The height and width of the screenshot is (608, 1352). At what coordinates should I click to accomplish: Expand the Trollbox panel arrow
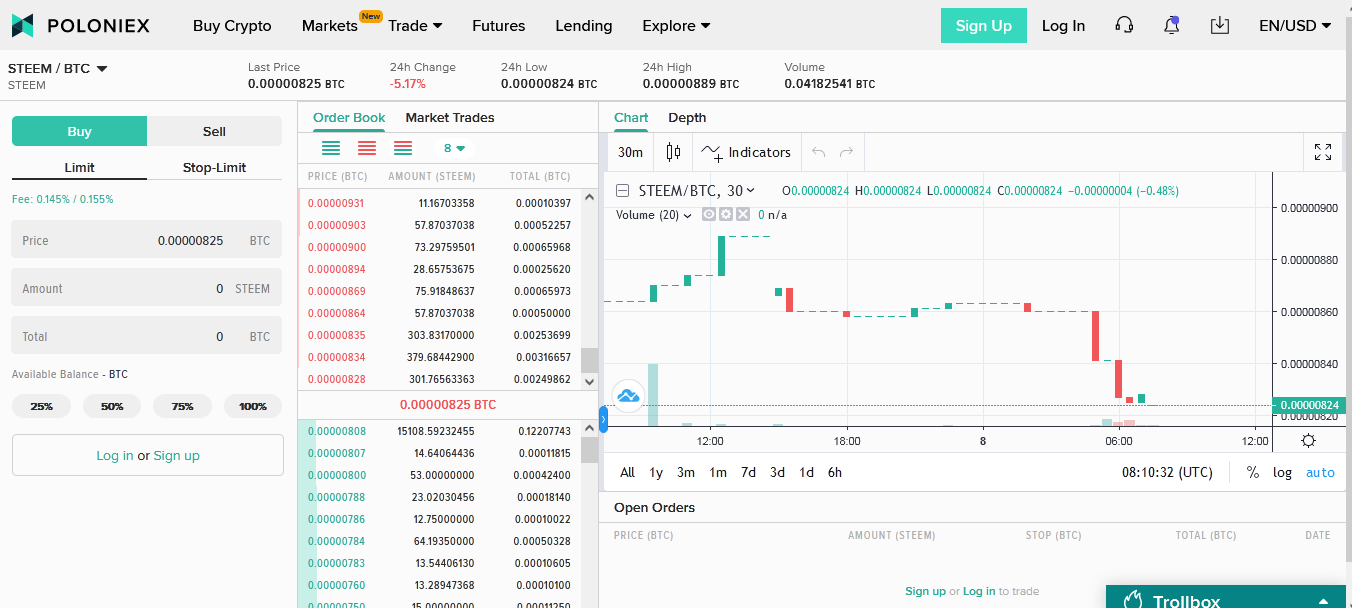pos(1324,601)
